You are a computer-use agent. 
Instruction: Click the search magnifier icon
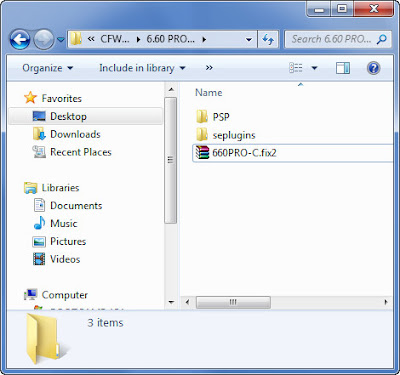point(382,39)
